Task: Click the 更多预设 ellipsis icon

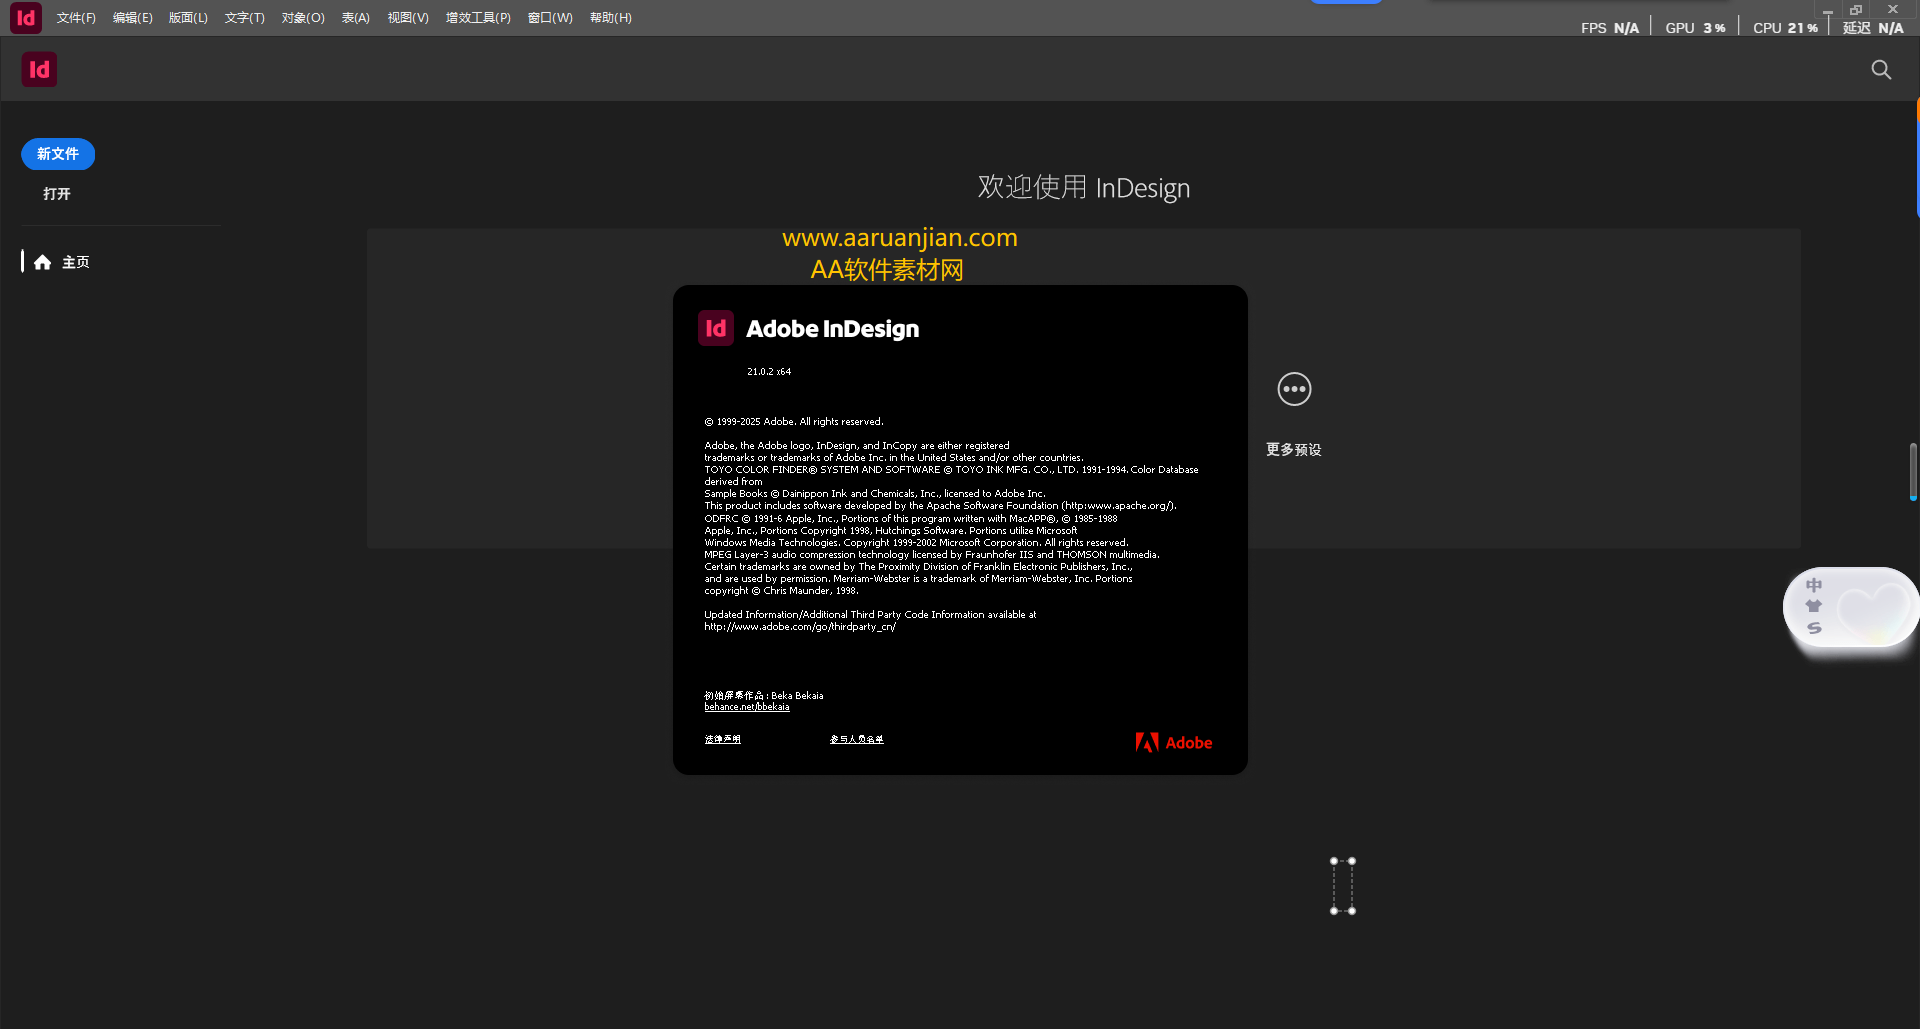Action: pyautogui.click(x=1294, y=389)
